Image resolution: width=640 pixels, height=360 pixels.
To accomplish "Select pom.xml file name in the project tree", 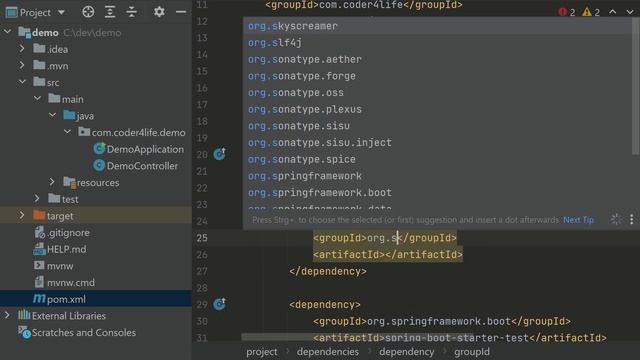I will pos(66,299).
